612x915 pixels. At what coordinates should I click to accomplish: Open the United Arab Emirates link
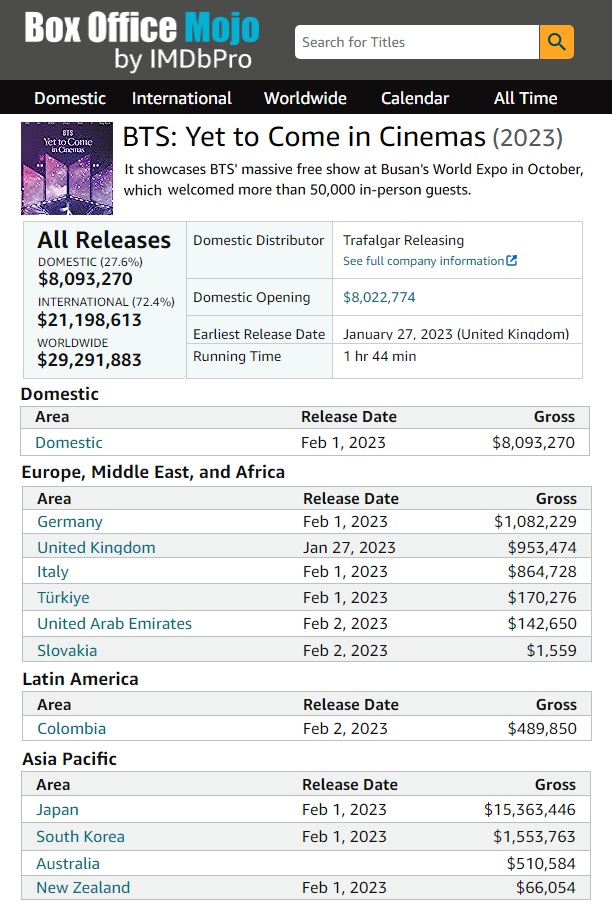114,623
